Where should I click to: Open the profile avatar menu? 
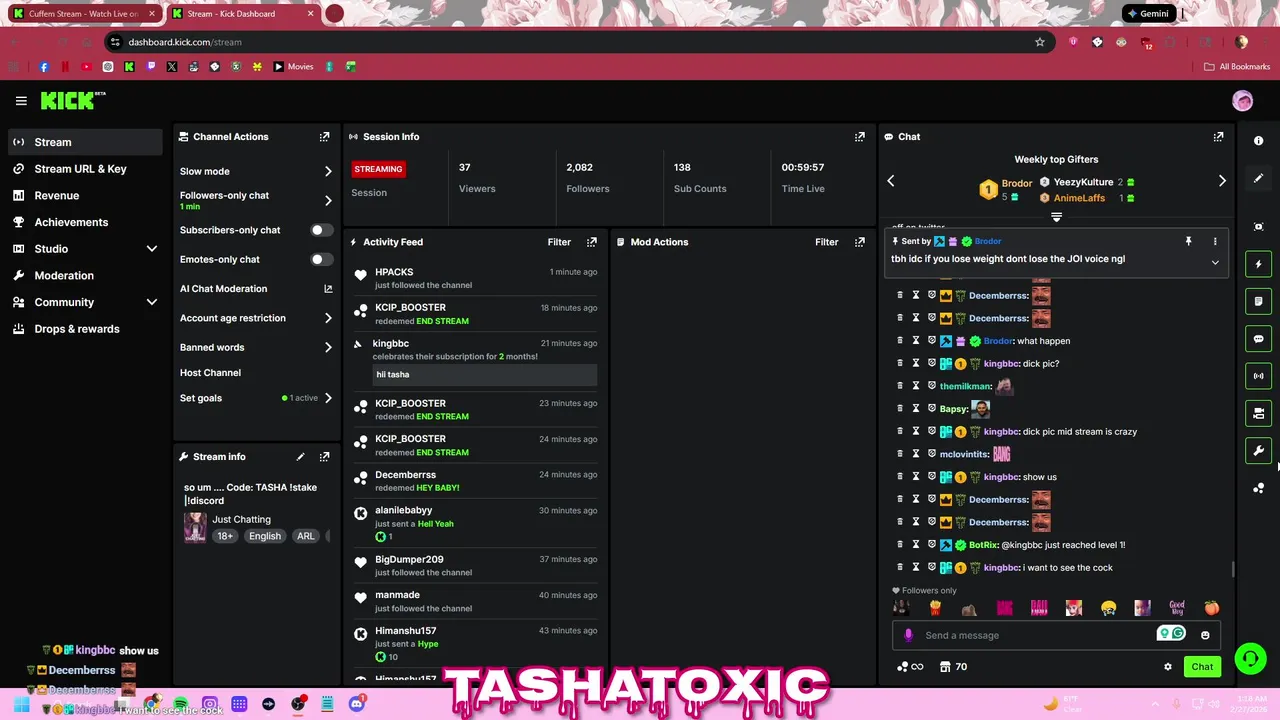[x=1243, y=101]
